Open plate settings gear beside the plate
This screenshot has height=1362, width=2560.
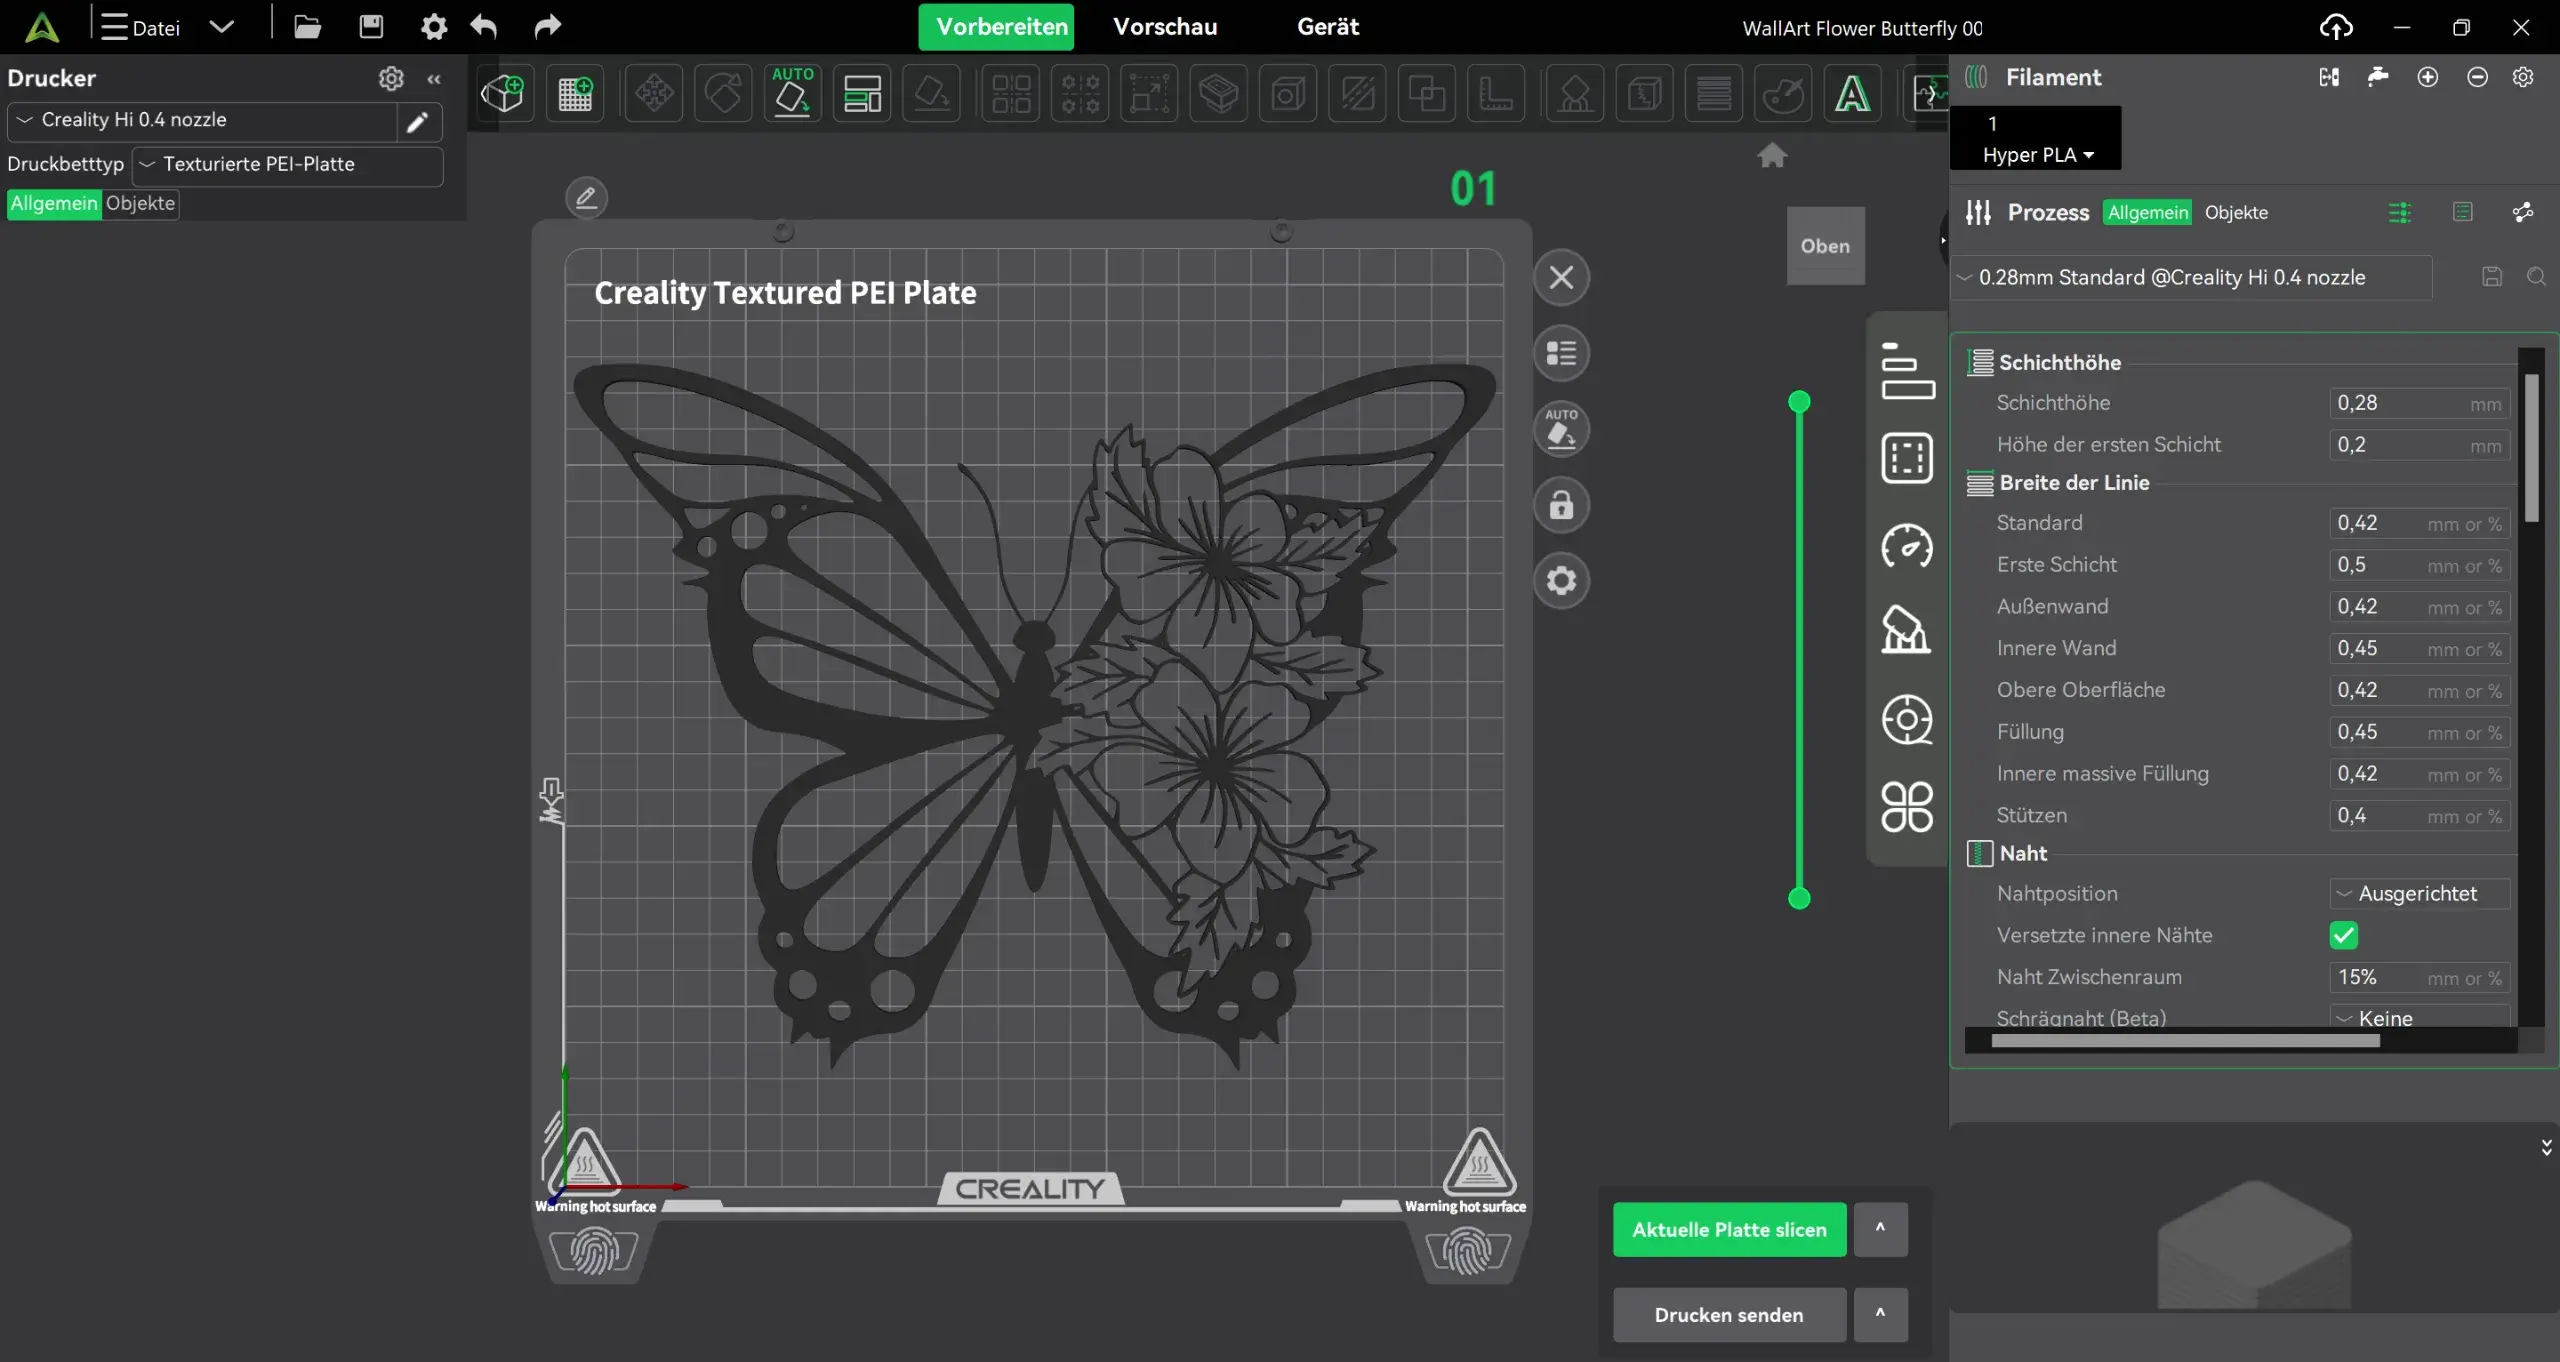pos(1561,580)
